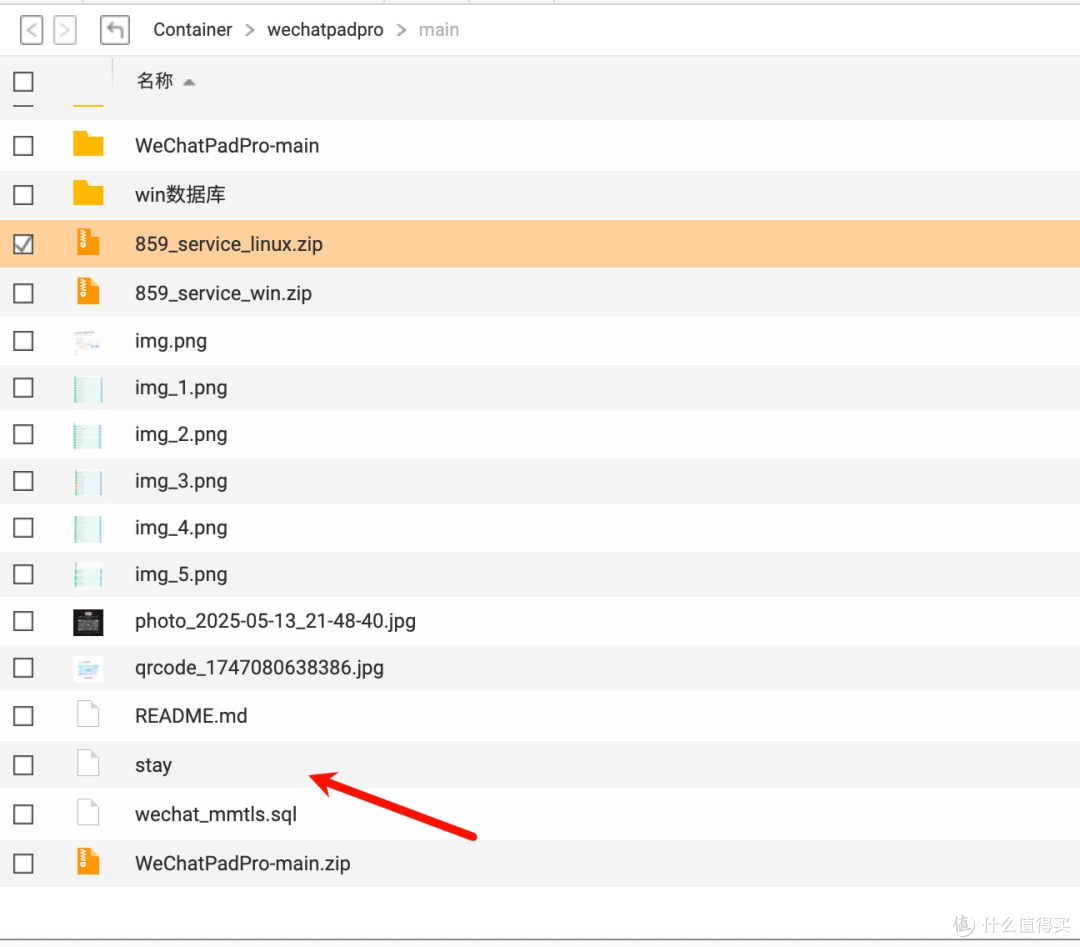
Task: Toggle sort order using the 名称 arrow
Action: [x=189, y=82]
